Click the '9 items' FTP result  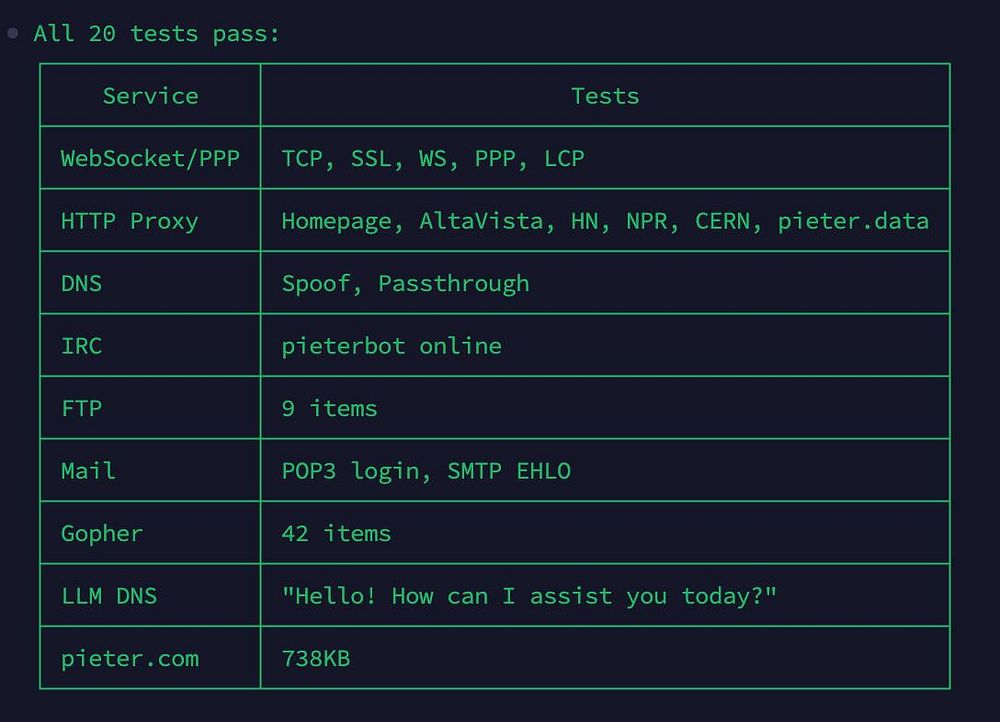pyautogui.click(x=329, y=408)
